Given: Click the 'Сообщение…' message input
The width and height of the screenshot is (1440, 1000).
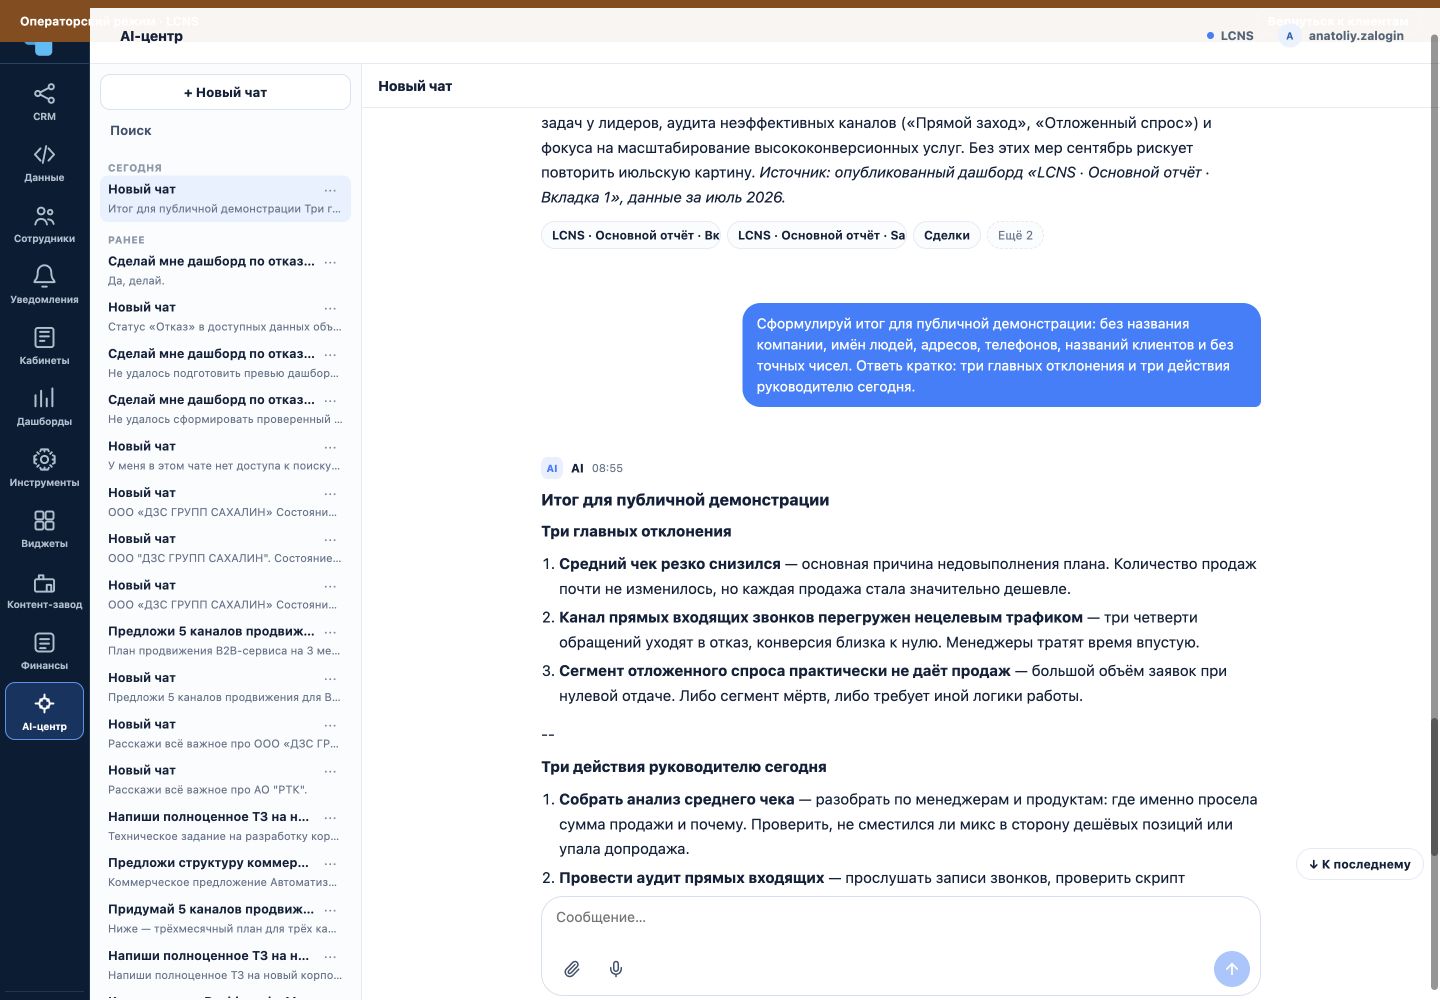Looking at the screenshot, I should pyautogui.click(x=900, y=918).
